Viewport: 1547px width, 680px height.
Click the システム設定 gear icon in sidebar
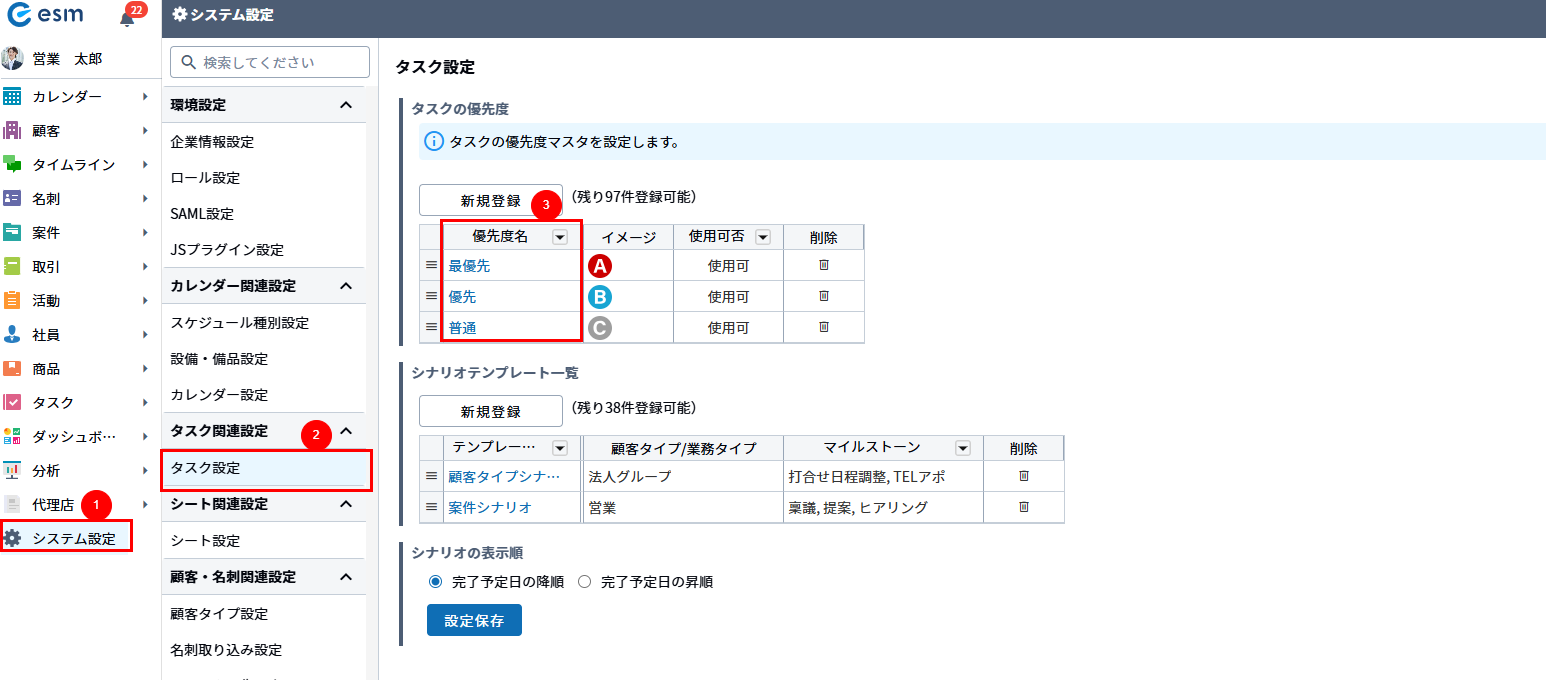click(x=12, y=538)
